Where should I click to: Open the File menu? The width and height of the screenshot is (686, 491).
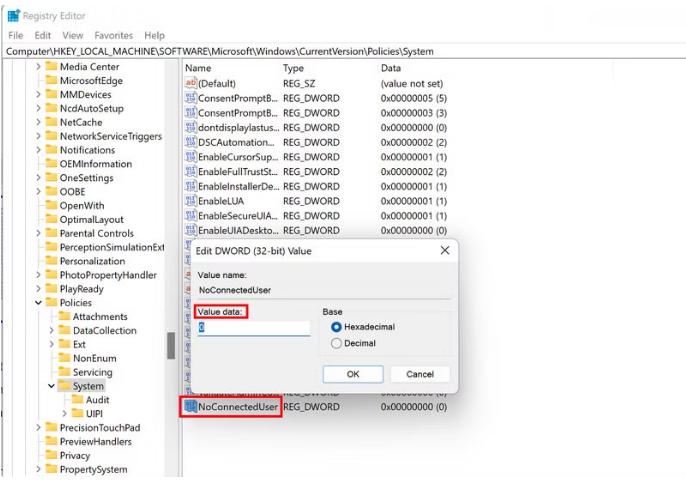tap(16, 35)
